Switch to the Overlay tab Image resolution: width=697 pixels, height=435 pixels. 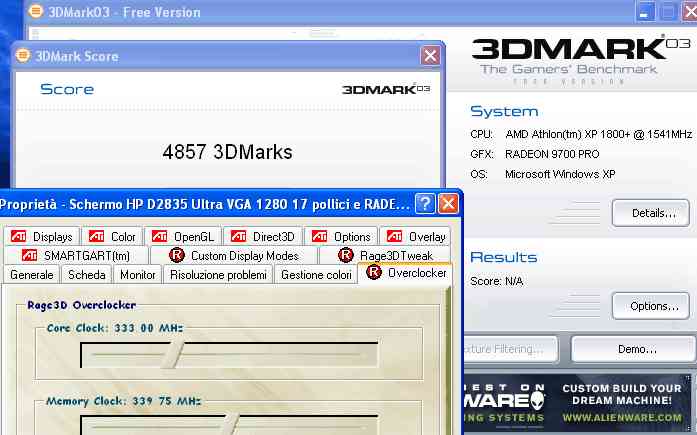(416, 236)
